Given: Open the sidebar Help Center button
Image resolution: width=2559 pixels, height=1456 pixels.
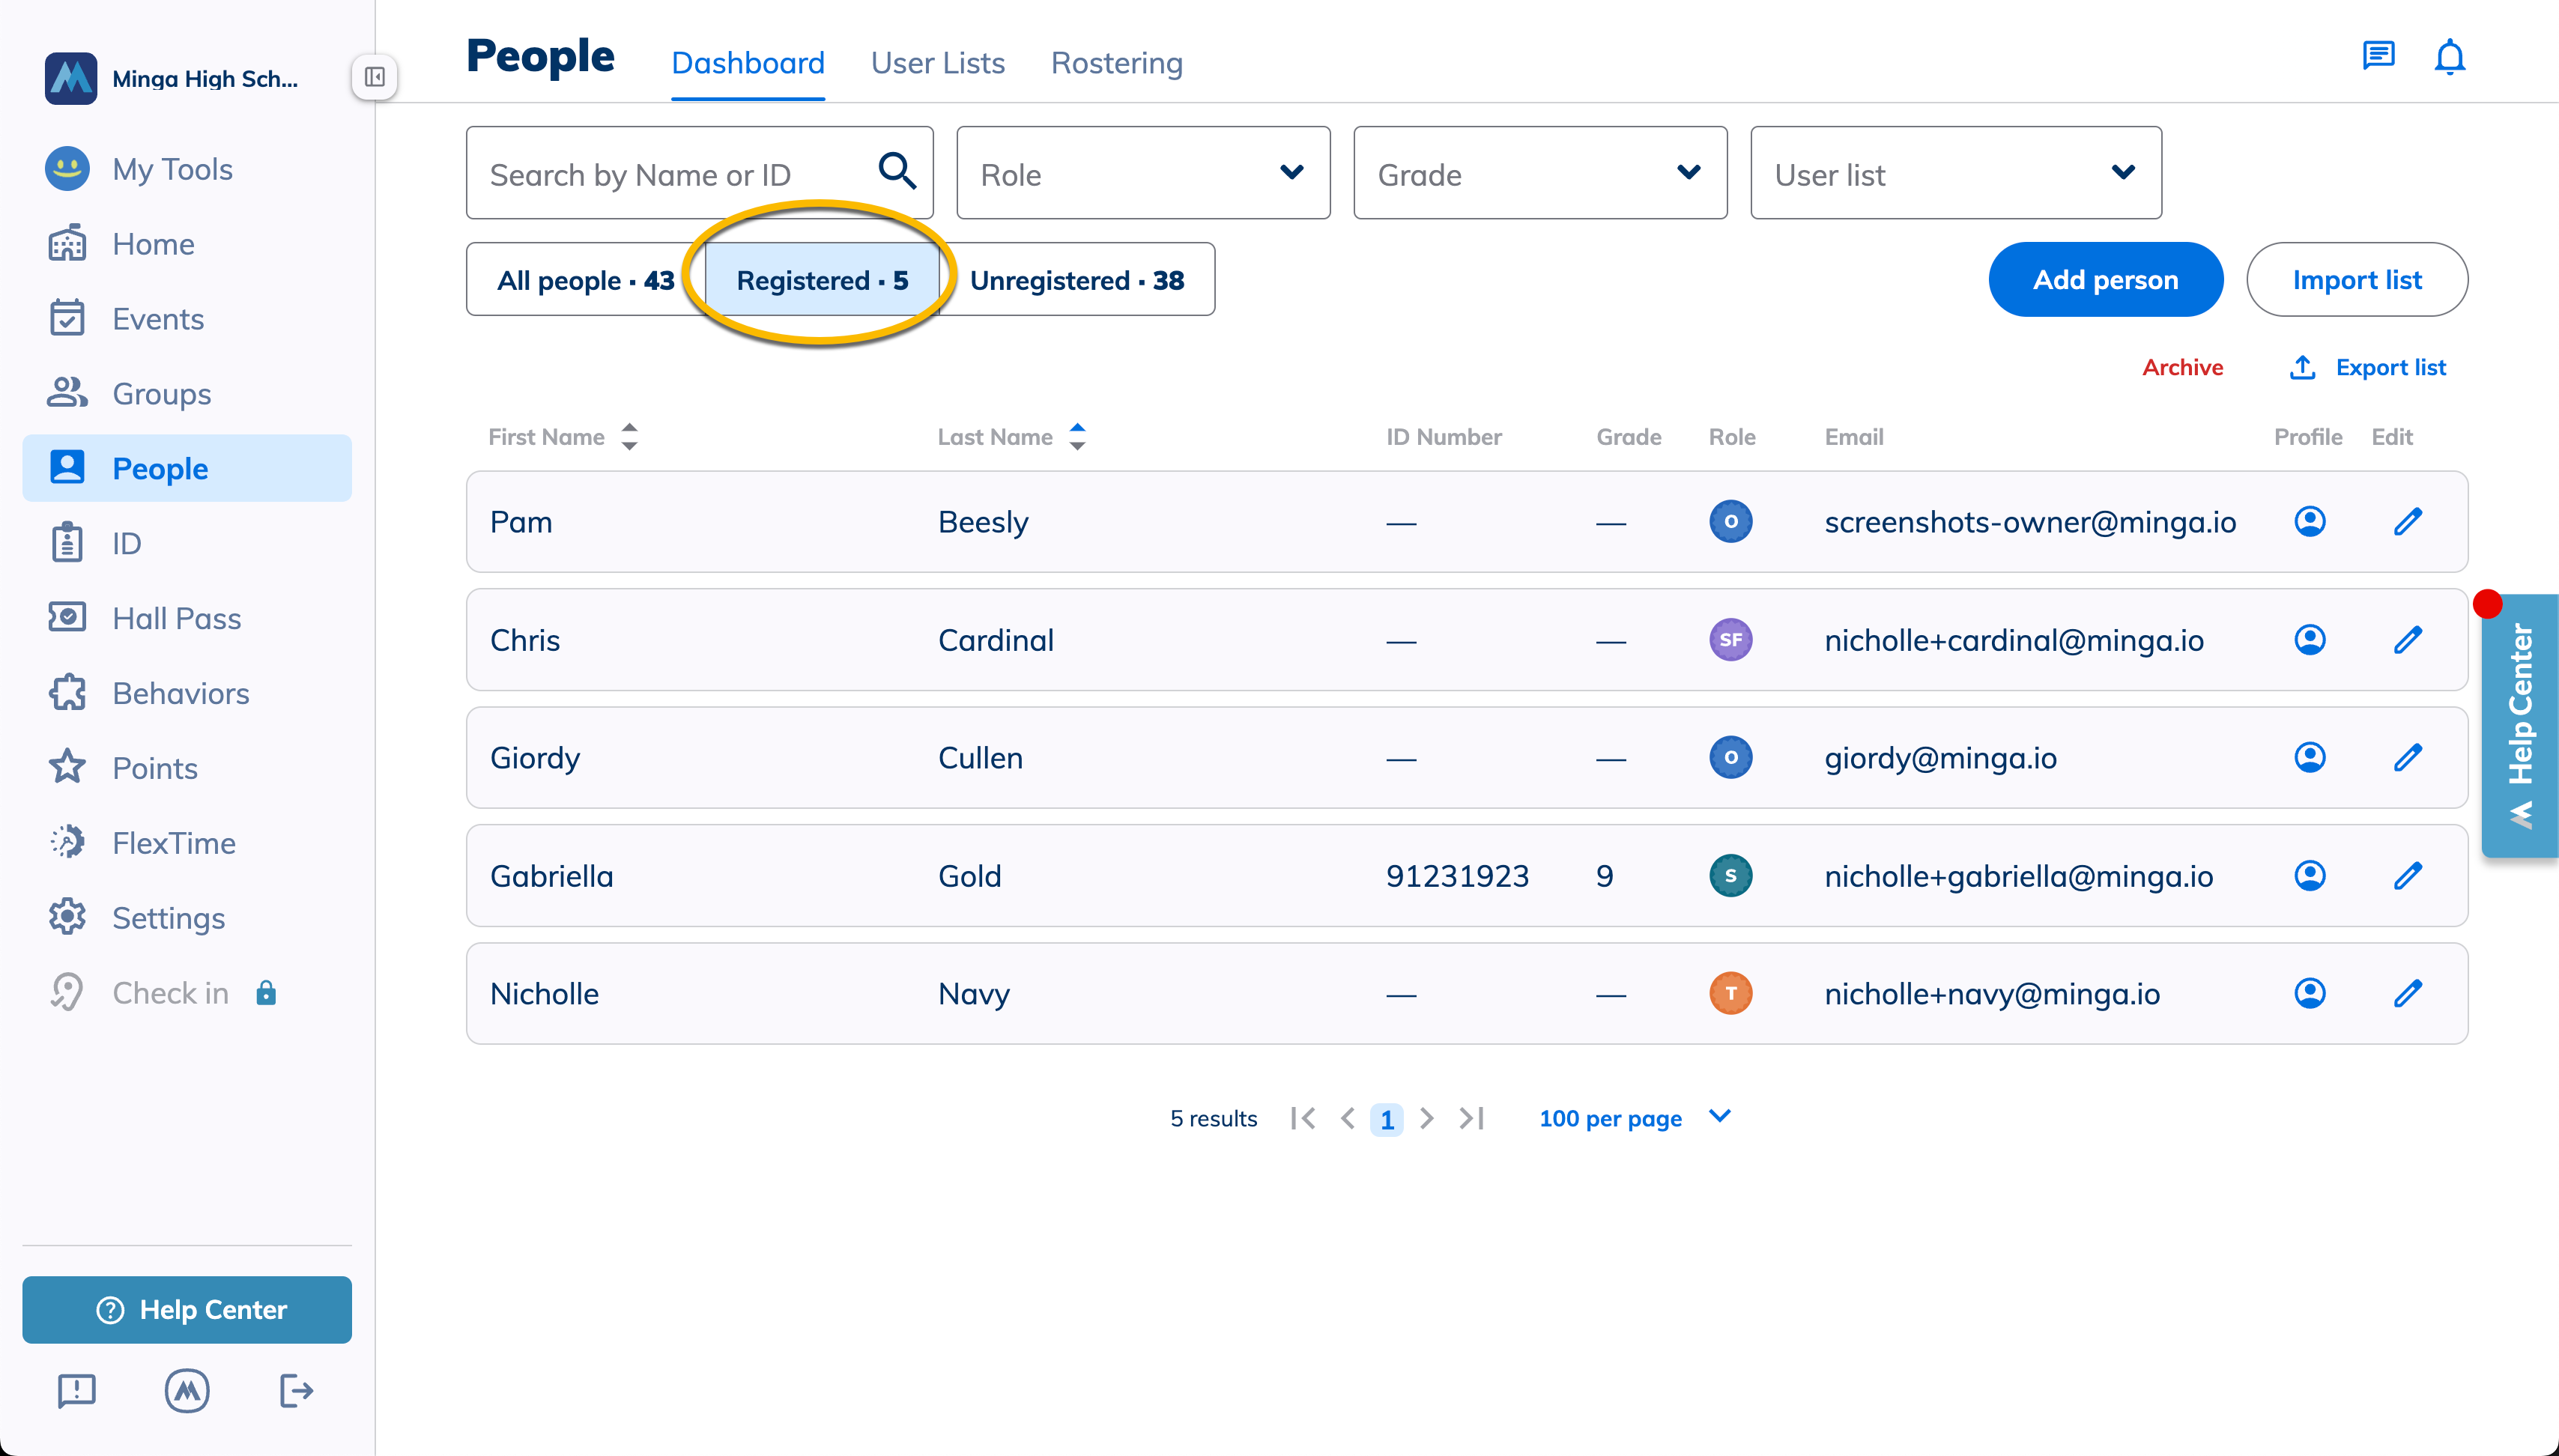Looking at the screenshot, I should [x=187, y=1309].
